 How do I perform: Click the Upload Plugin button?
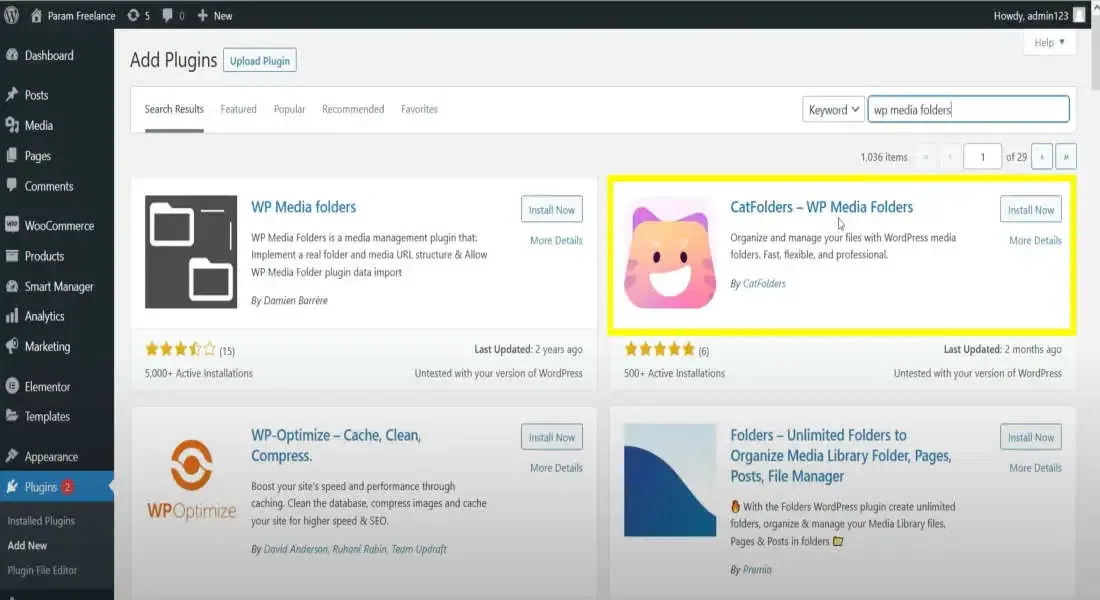coord(260,60)
